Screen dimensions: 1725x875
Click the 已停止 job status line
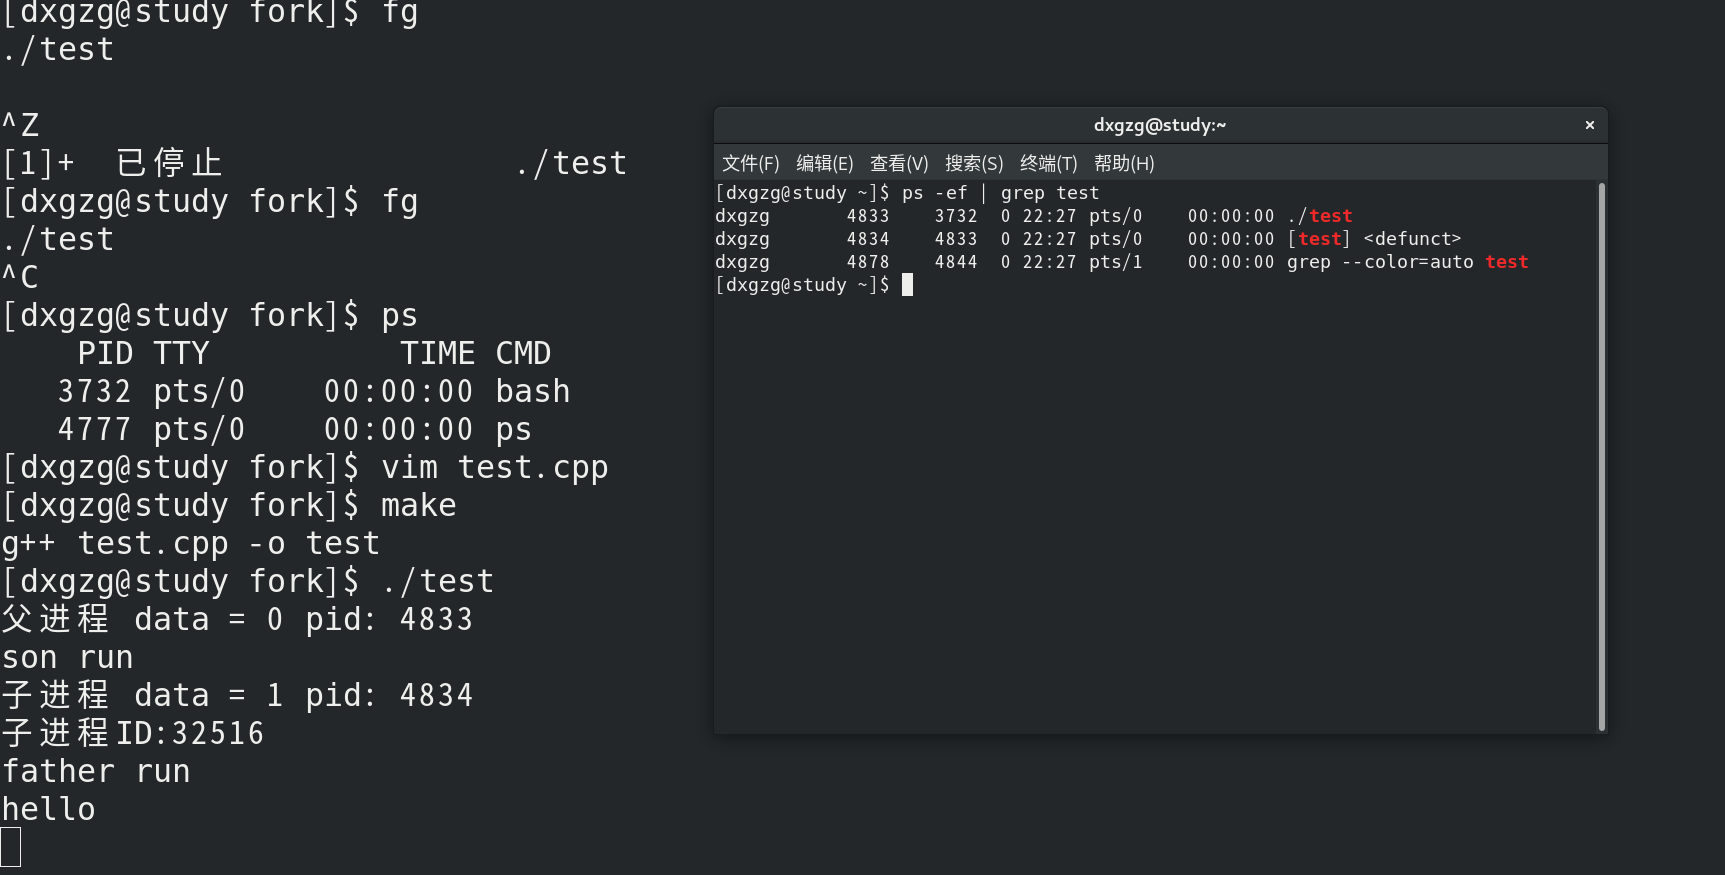click(x=170, y=161)
